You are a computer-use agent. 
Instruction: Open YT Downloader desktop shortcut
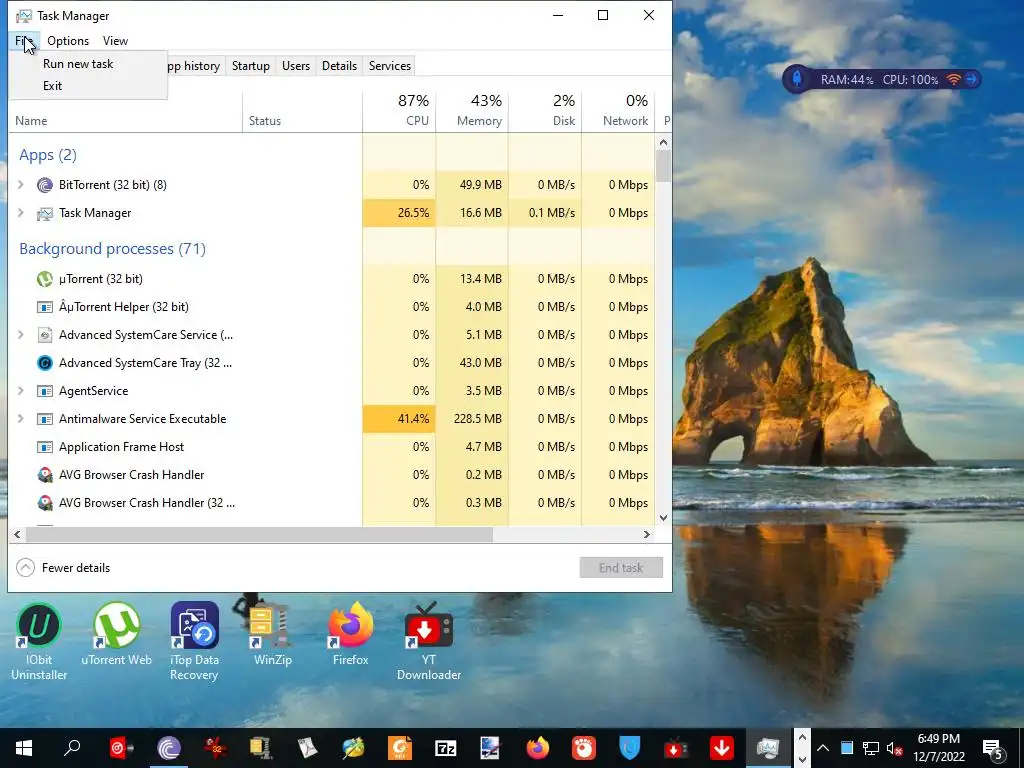tap(428, 641)
